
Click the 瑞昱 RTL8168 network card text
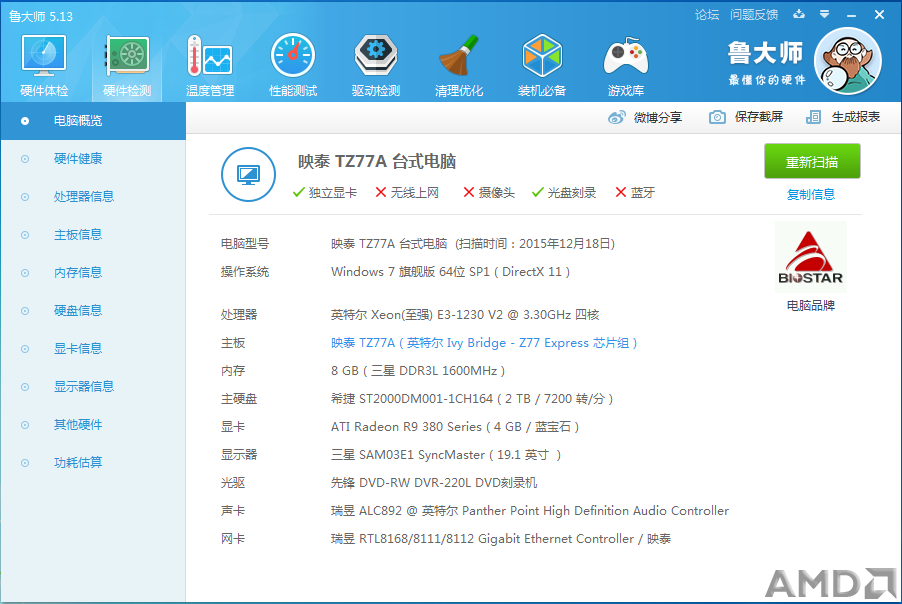pos(500,539)
